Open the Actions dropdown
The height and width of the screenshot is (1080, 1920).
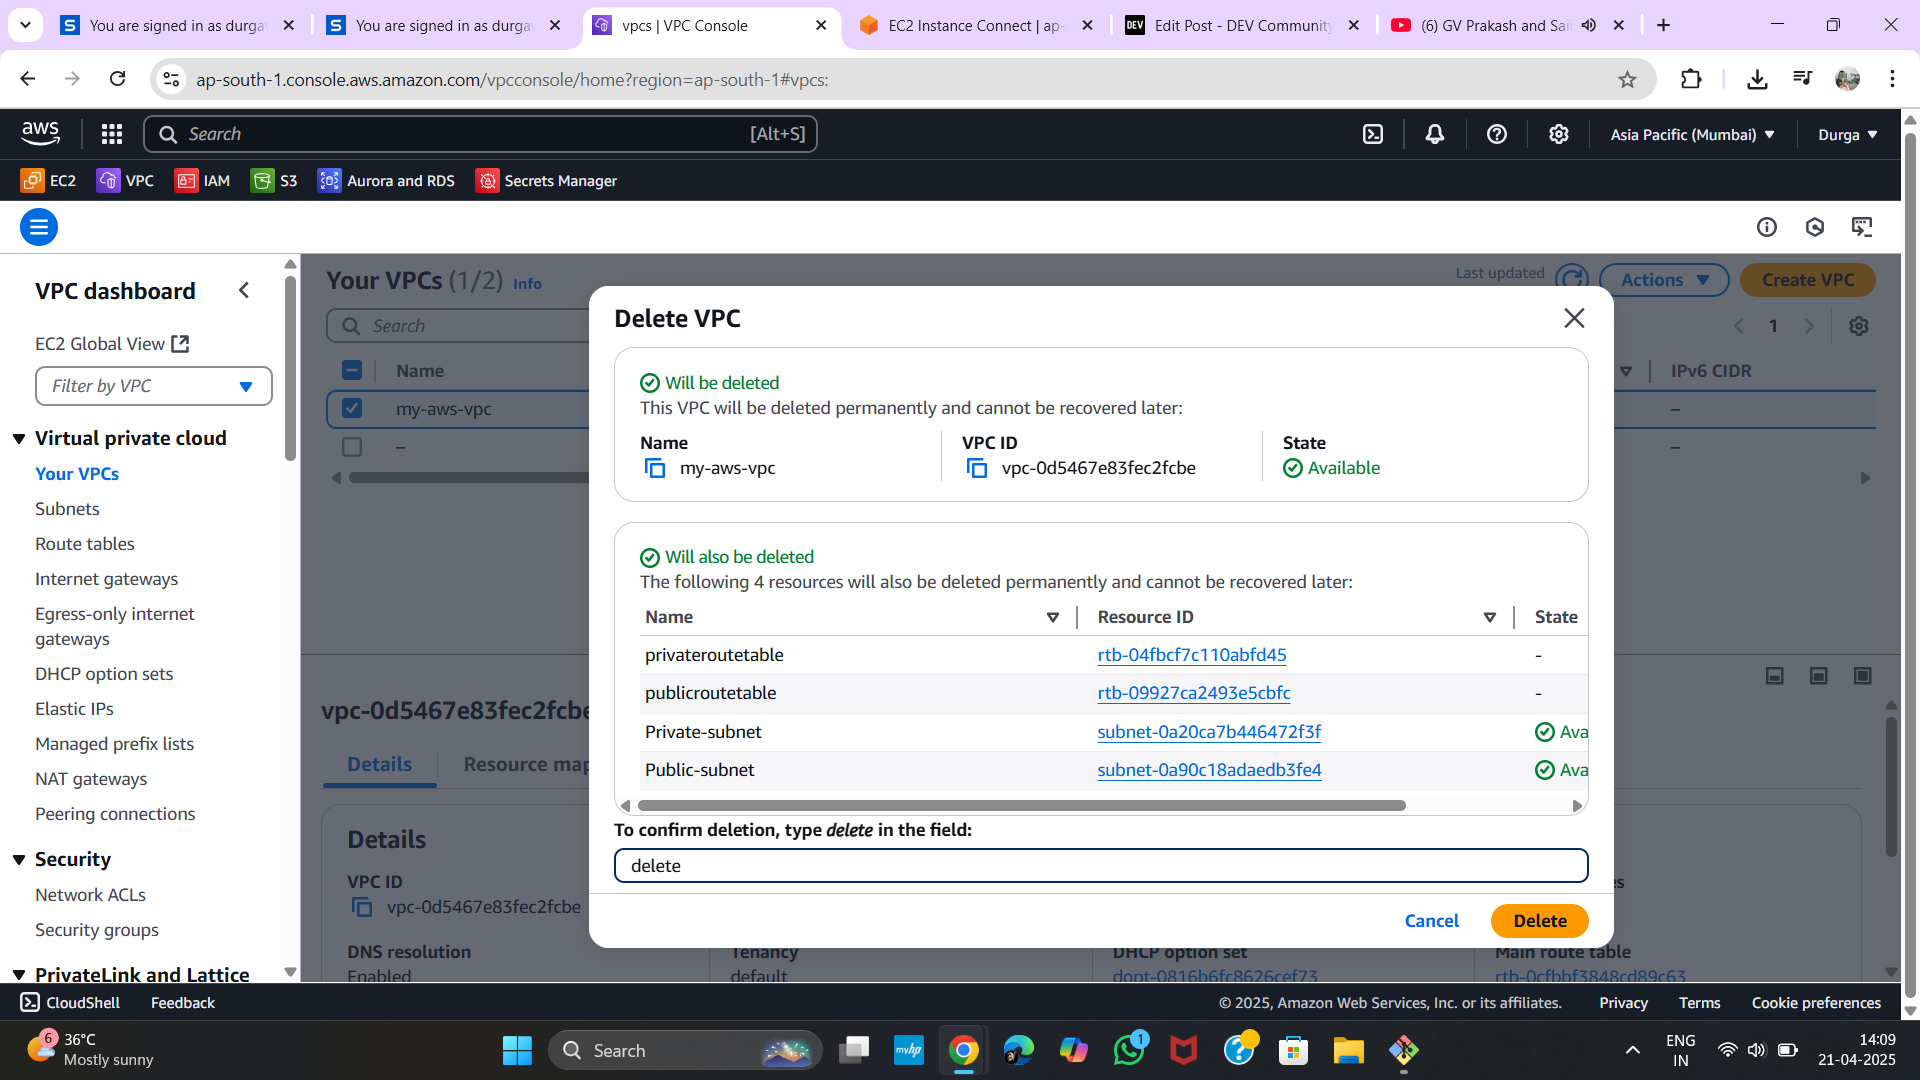[1664, 280]
